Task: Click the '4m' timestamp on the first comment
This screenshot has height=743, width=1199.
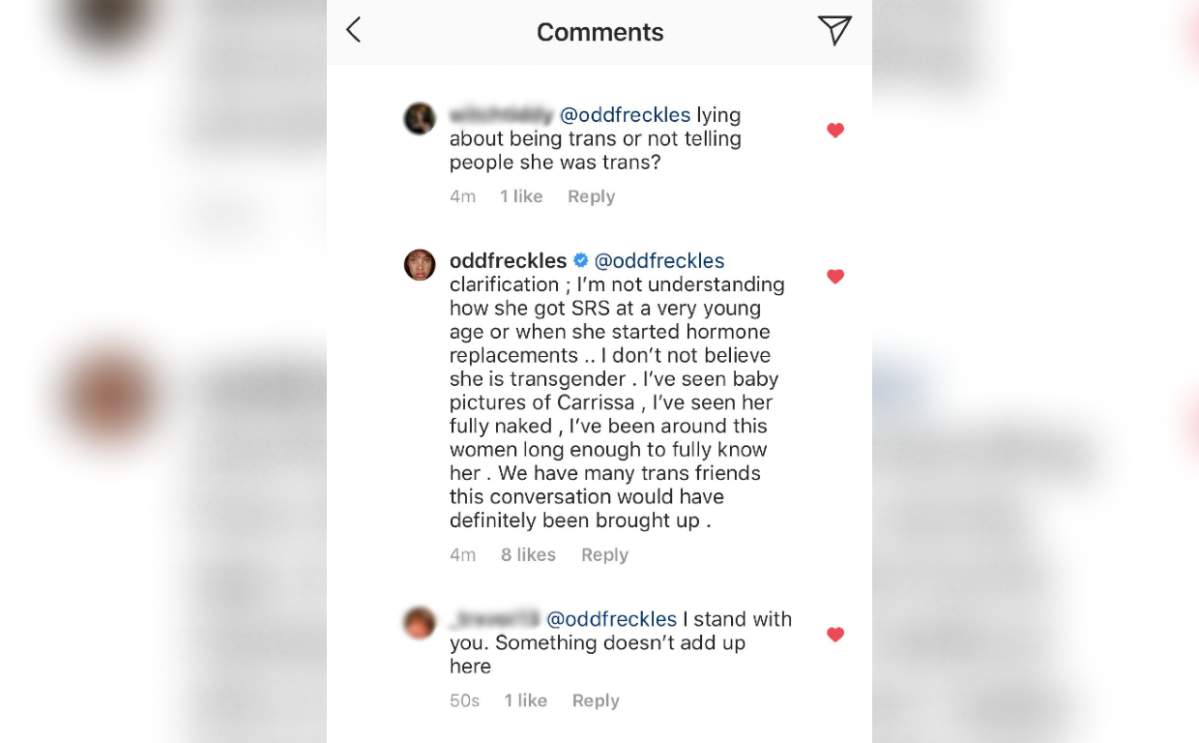Action: (462, 196)
